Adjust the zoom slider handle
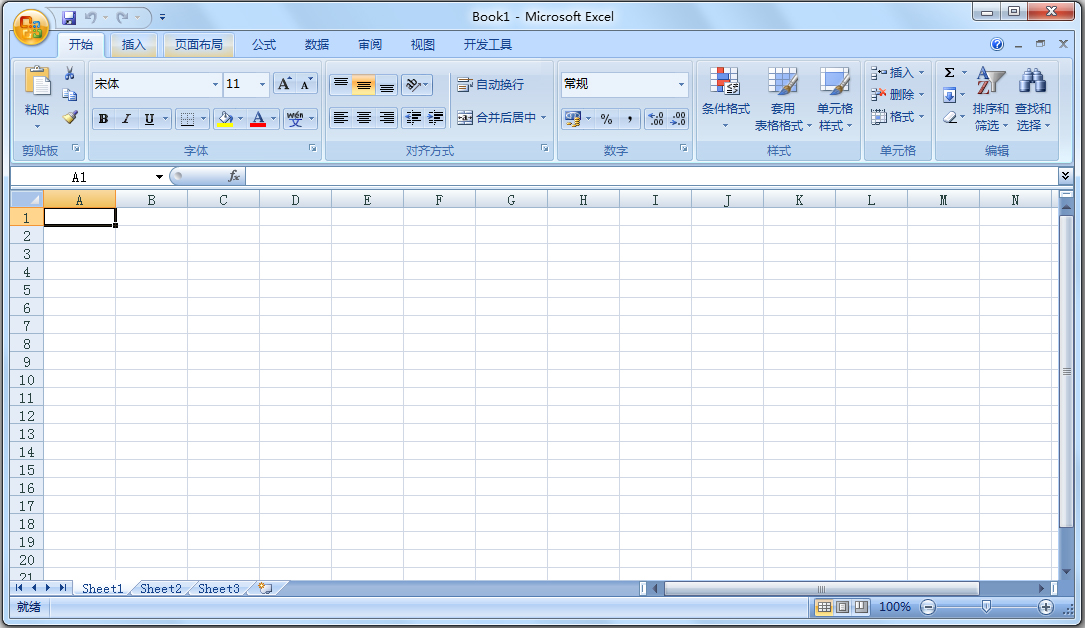The width and height of the screenshot is (1085, 628). coord(986,607)
